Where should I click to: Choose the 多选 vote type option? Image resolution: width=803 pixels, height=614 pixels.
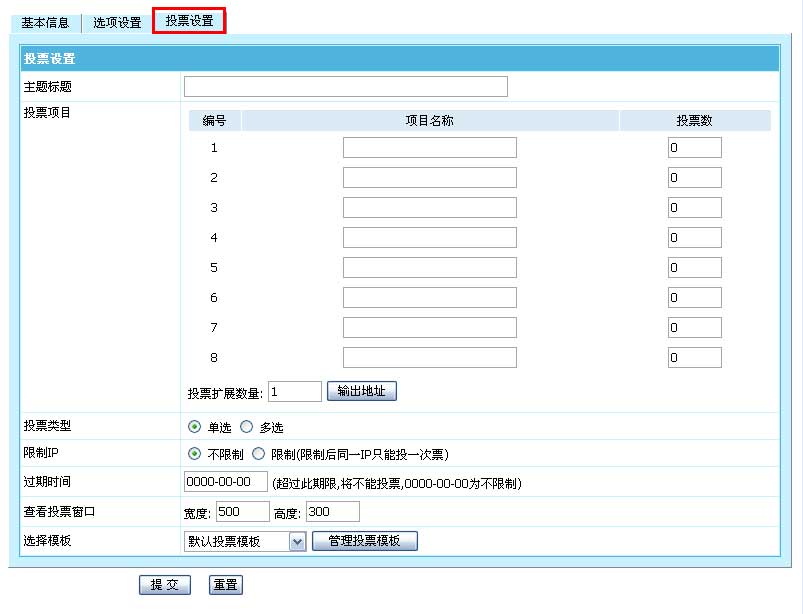[247, 427]
